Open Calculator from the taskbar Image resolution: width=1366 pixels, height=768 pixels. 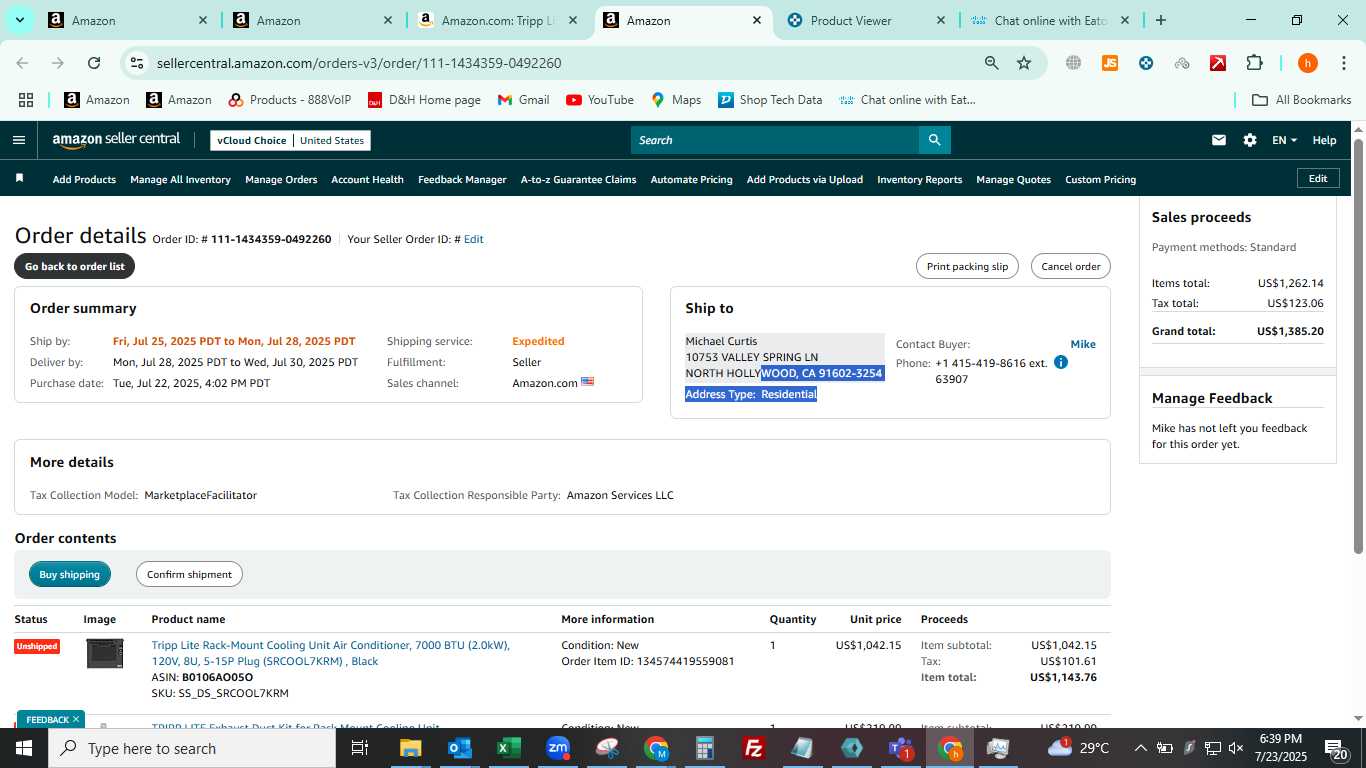(705, 748)
